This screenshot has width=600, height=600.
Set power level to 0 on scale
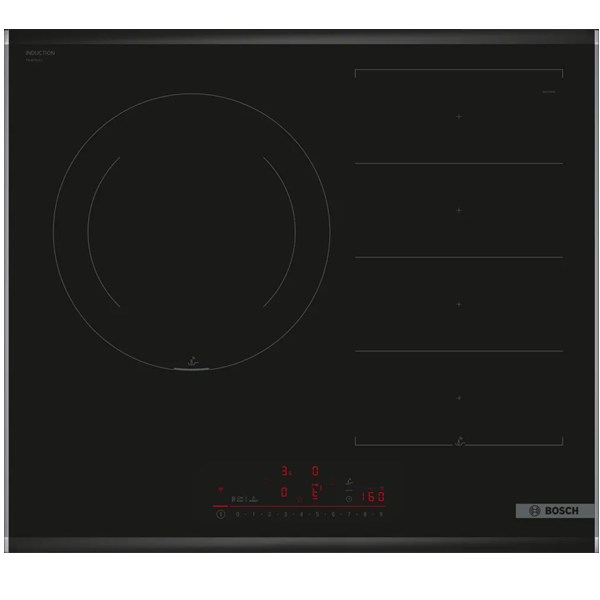point(237,514)
